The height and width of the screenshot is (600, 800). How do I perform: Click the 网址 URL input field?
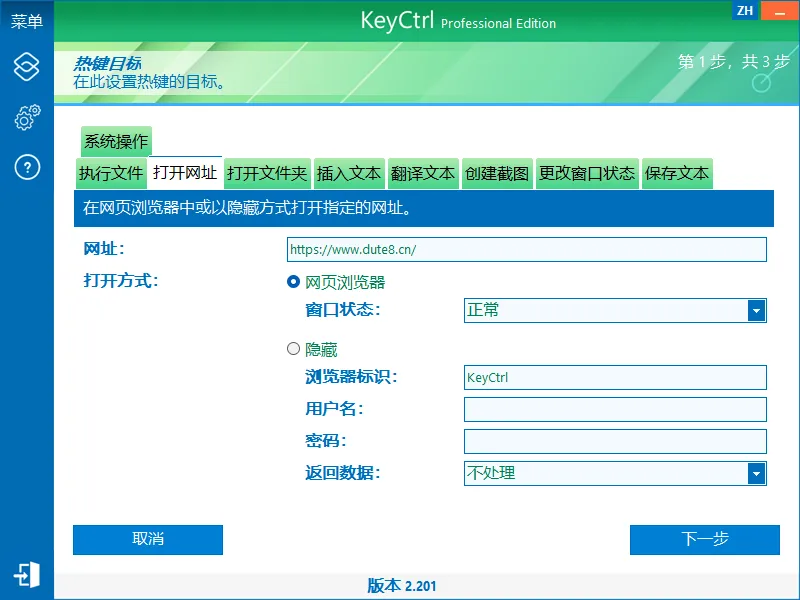pyautogui.click(x=527, y=249)
